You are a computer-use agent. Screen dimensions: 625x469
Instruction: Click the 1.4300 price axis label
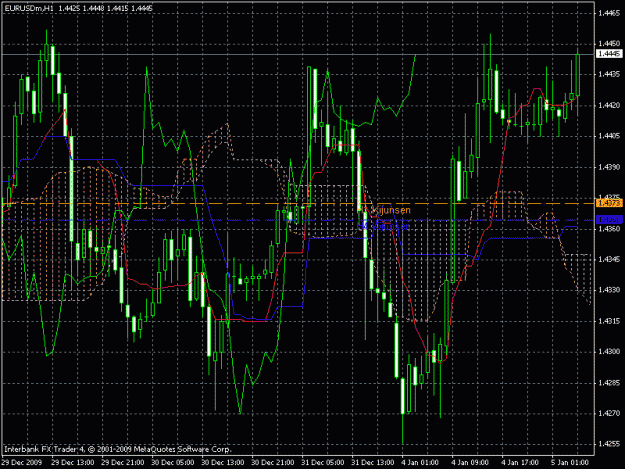(x=609, y=352)
